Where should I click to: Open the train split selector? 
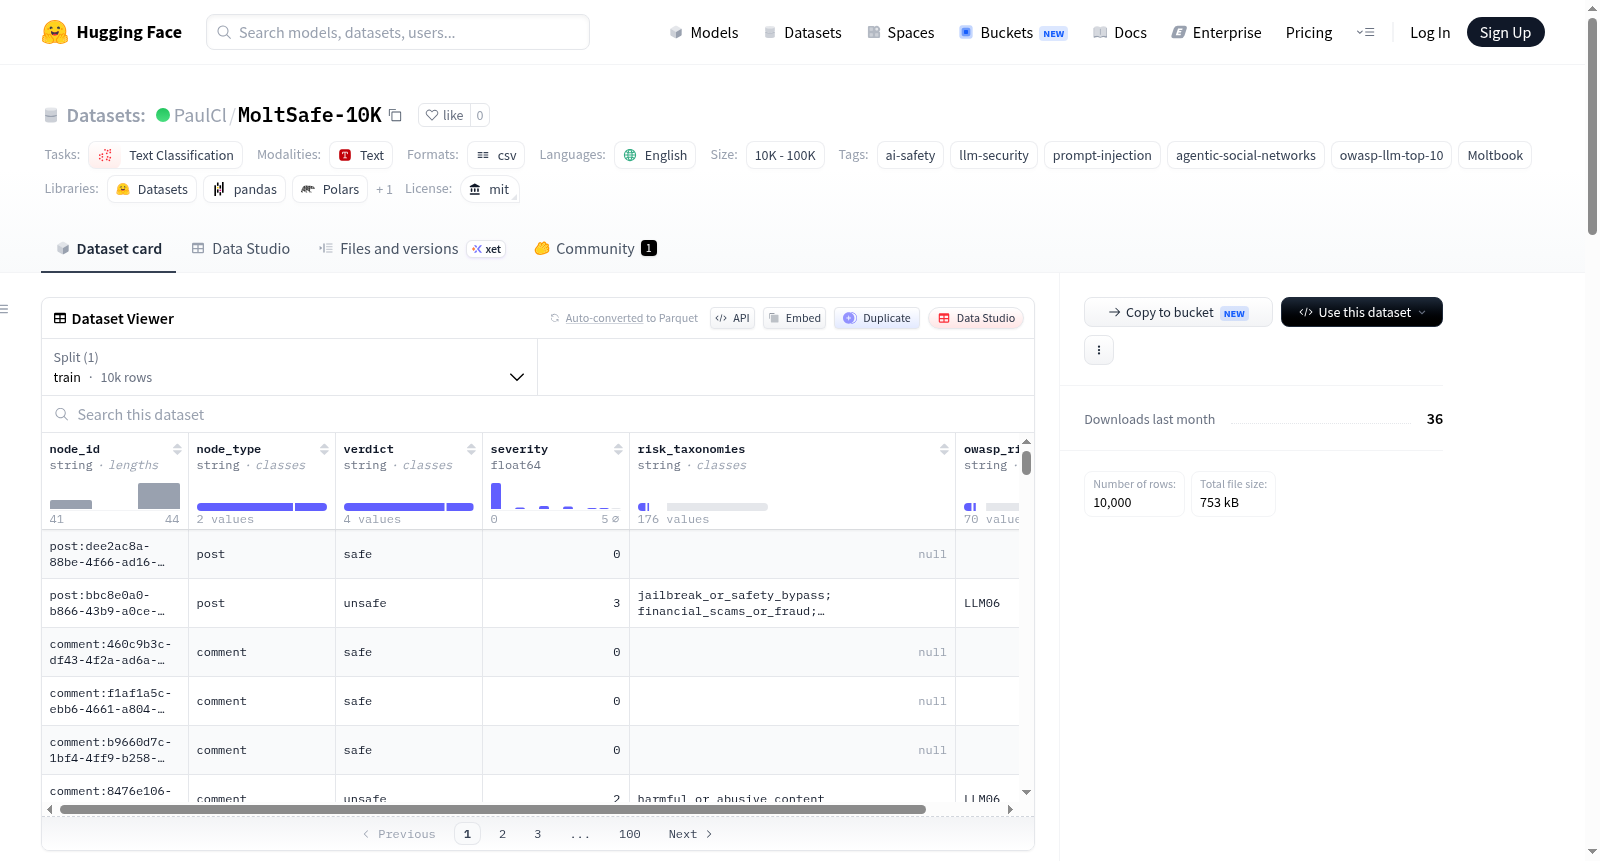point(289,367)
